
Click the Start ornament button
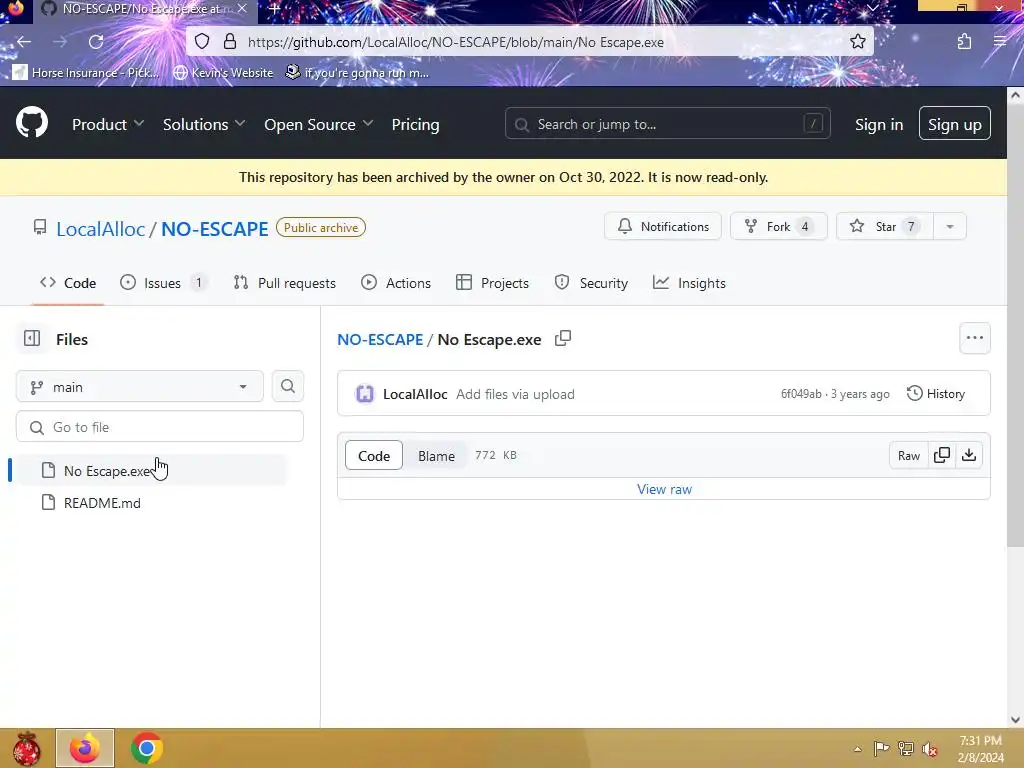(26, 749)
